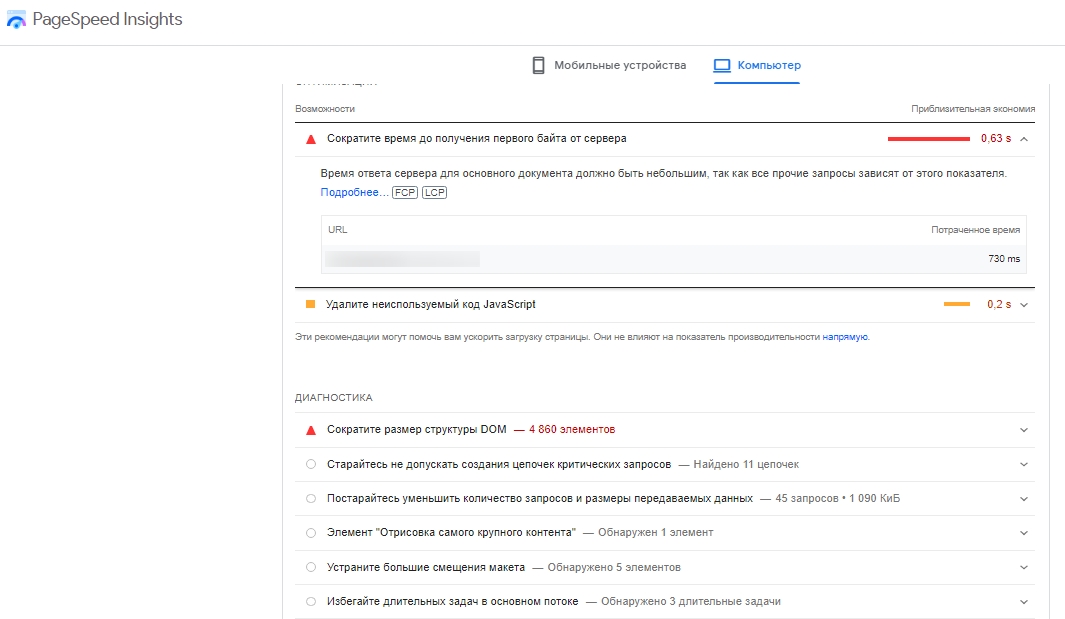Image resolution: width=1065 pixels, height=619 pixels.
Task: Click the red 0,63 s savings bar
Action: click(x=928, y=139)
